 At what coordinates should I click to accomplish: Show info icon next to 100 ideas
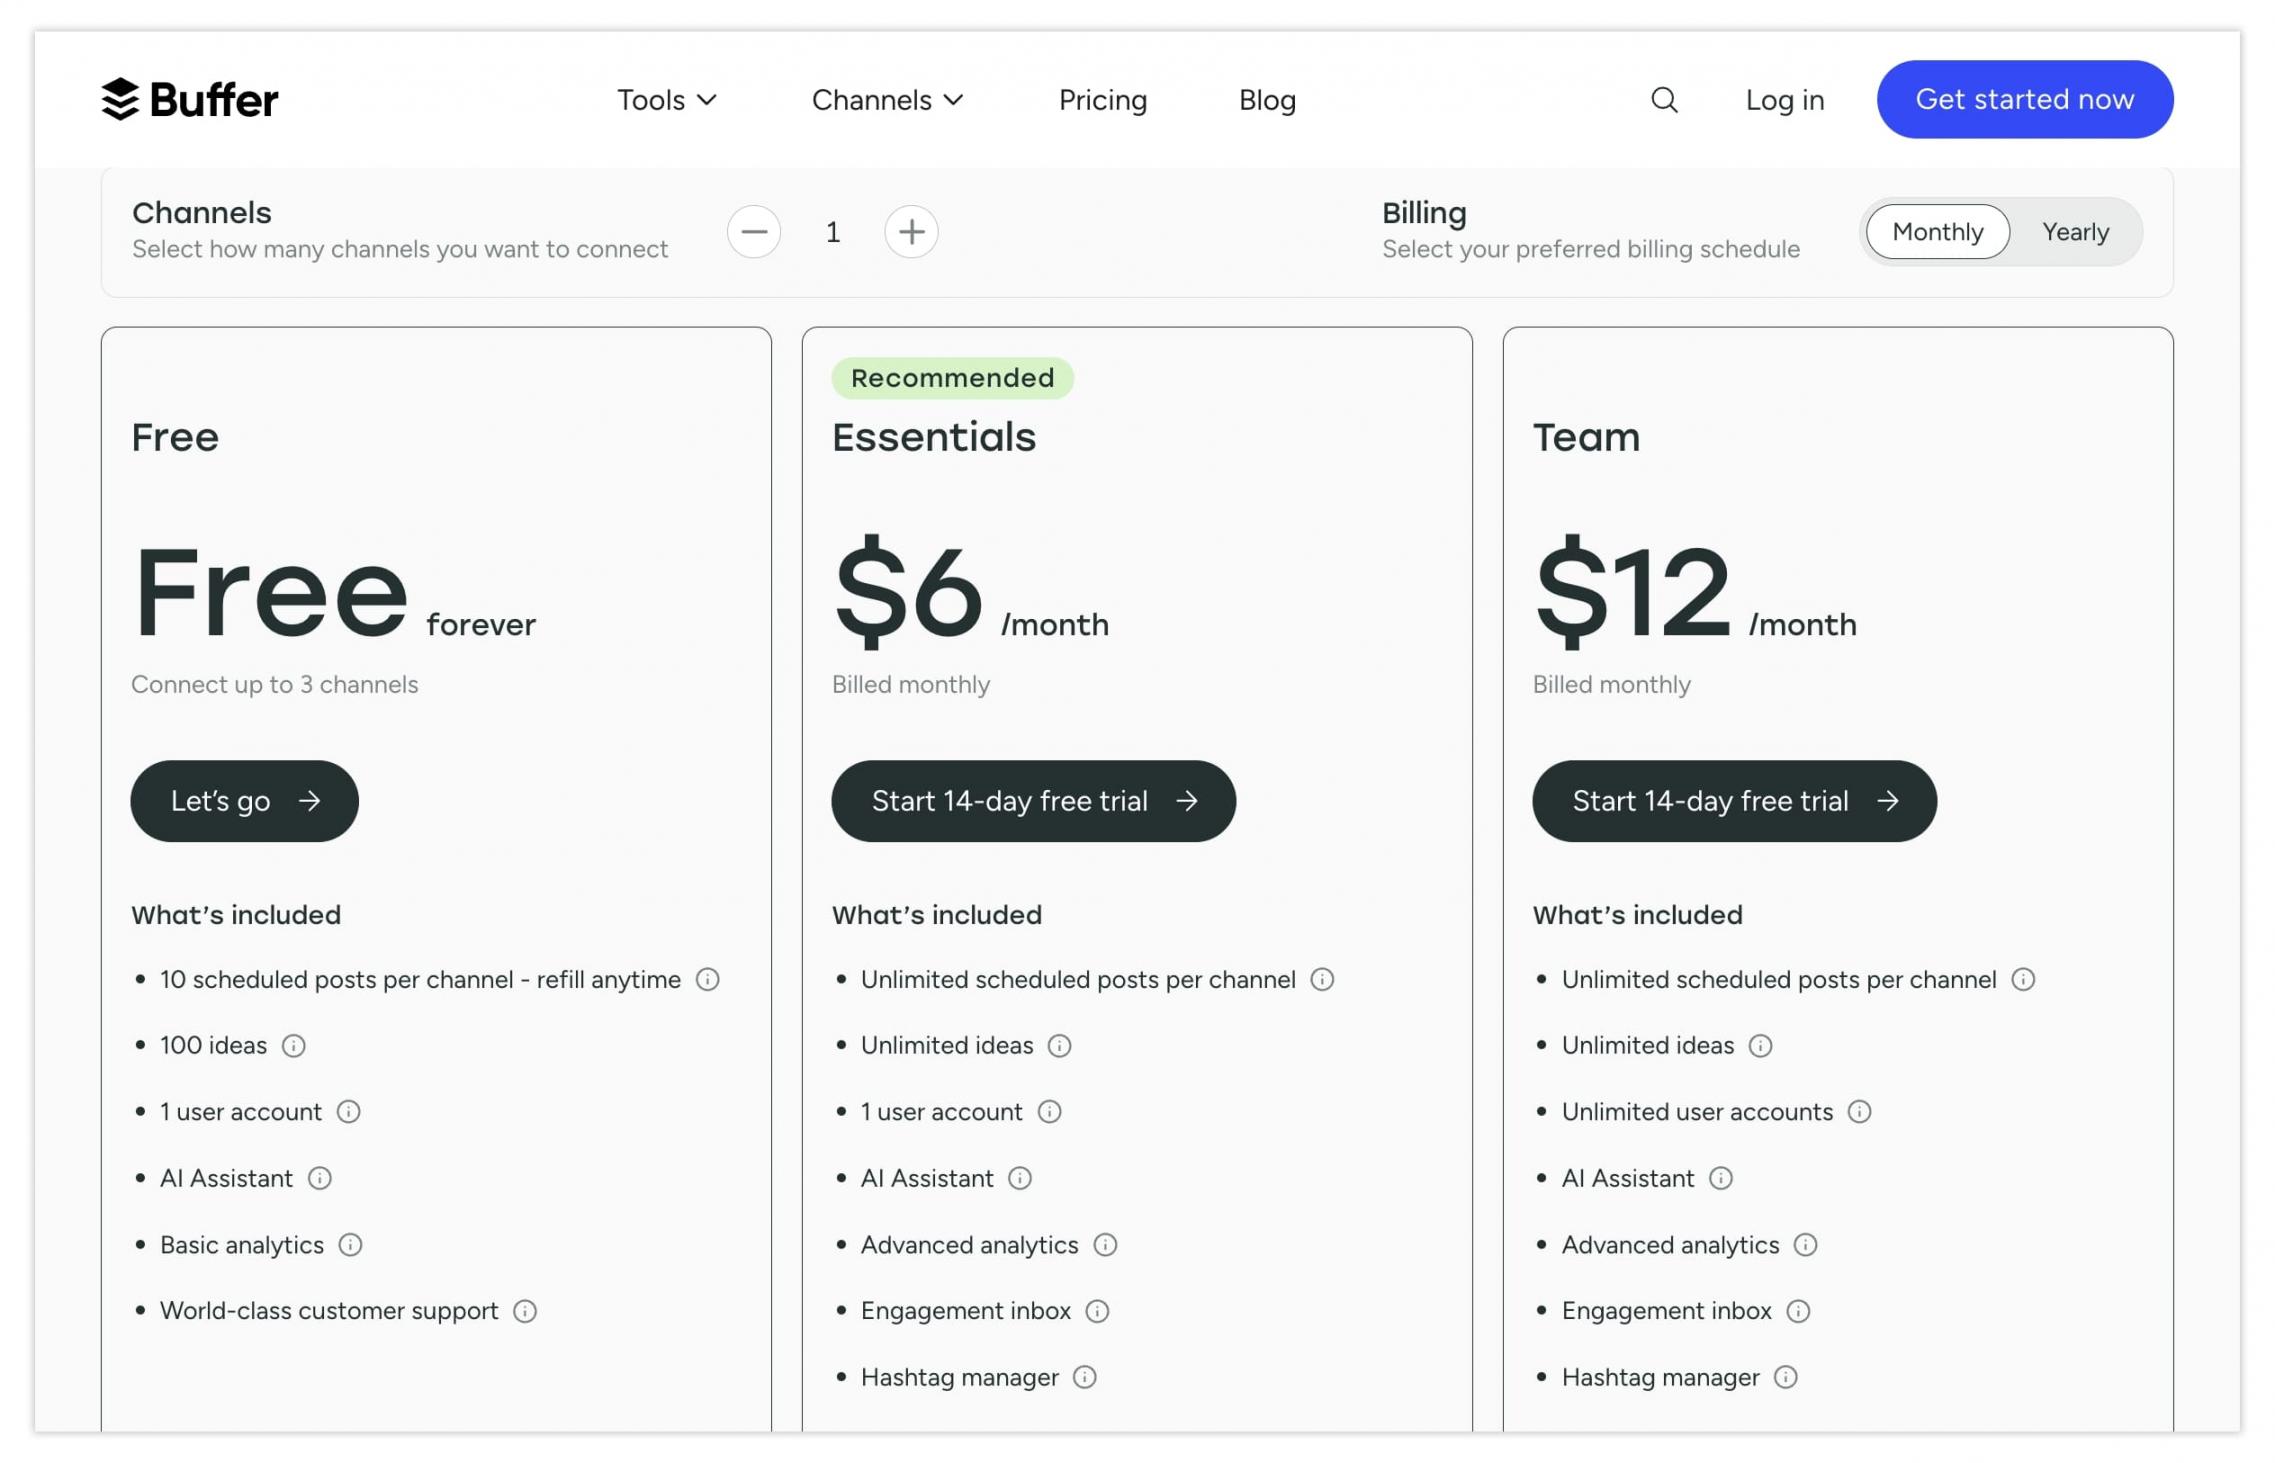[293, 1045]
